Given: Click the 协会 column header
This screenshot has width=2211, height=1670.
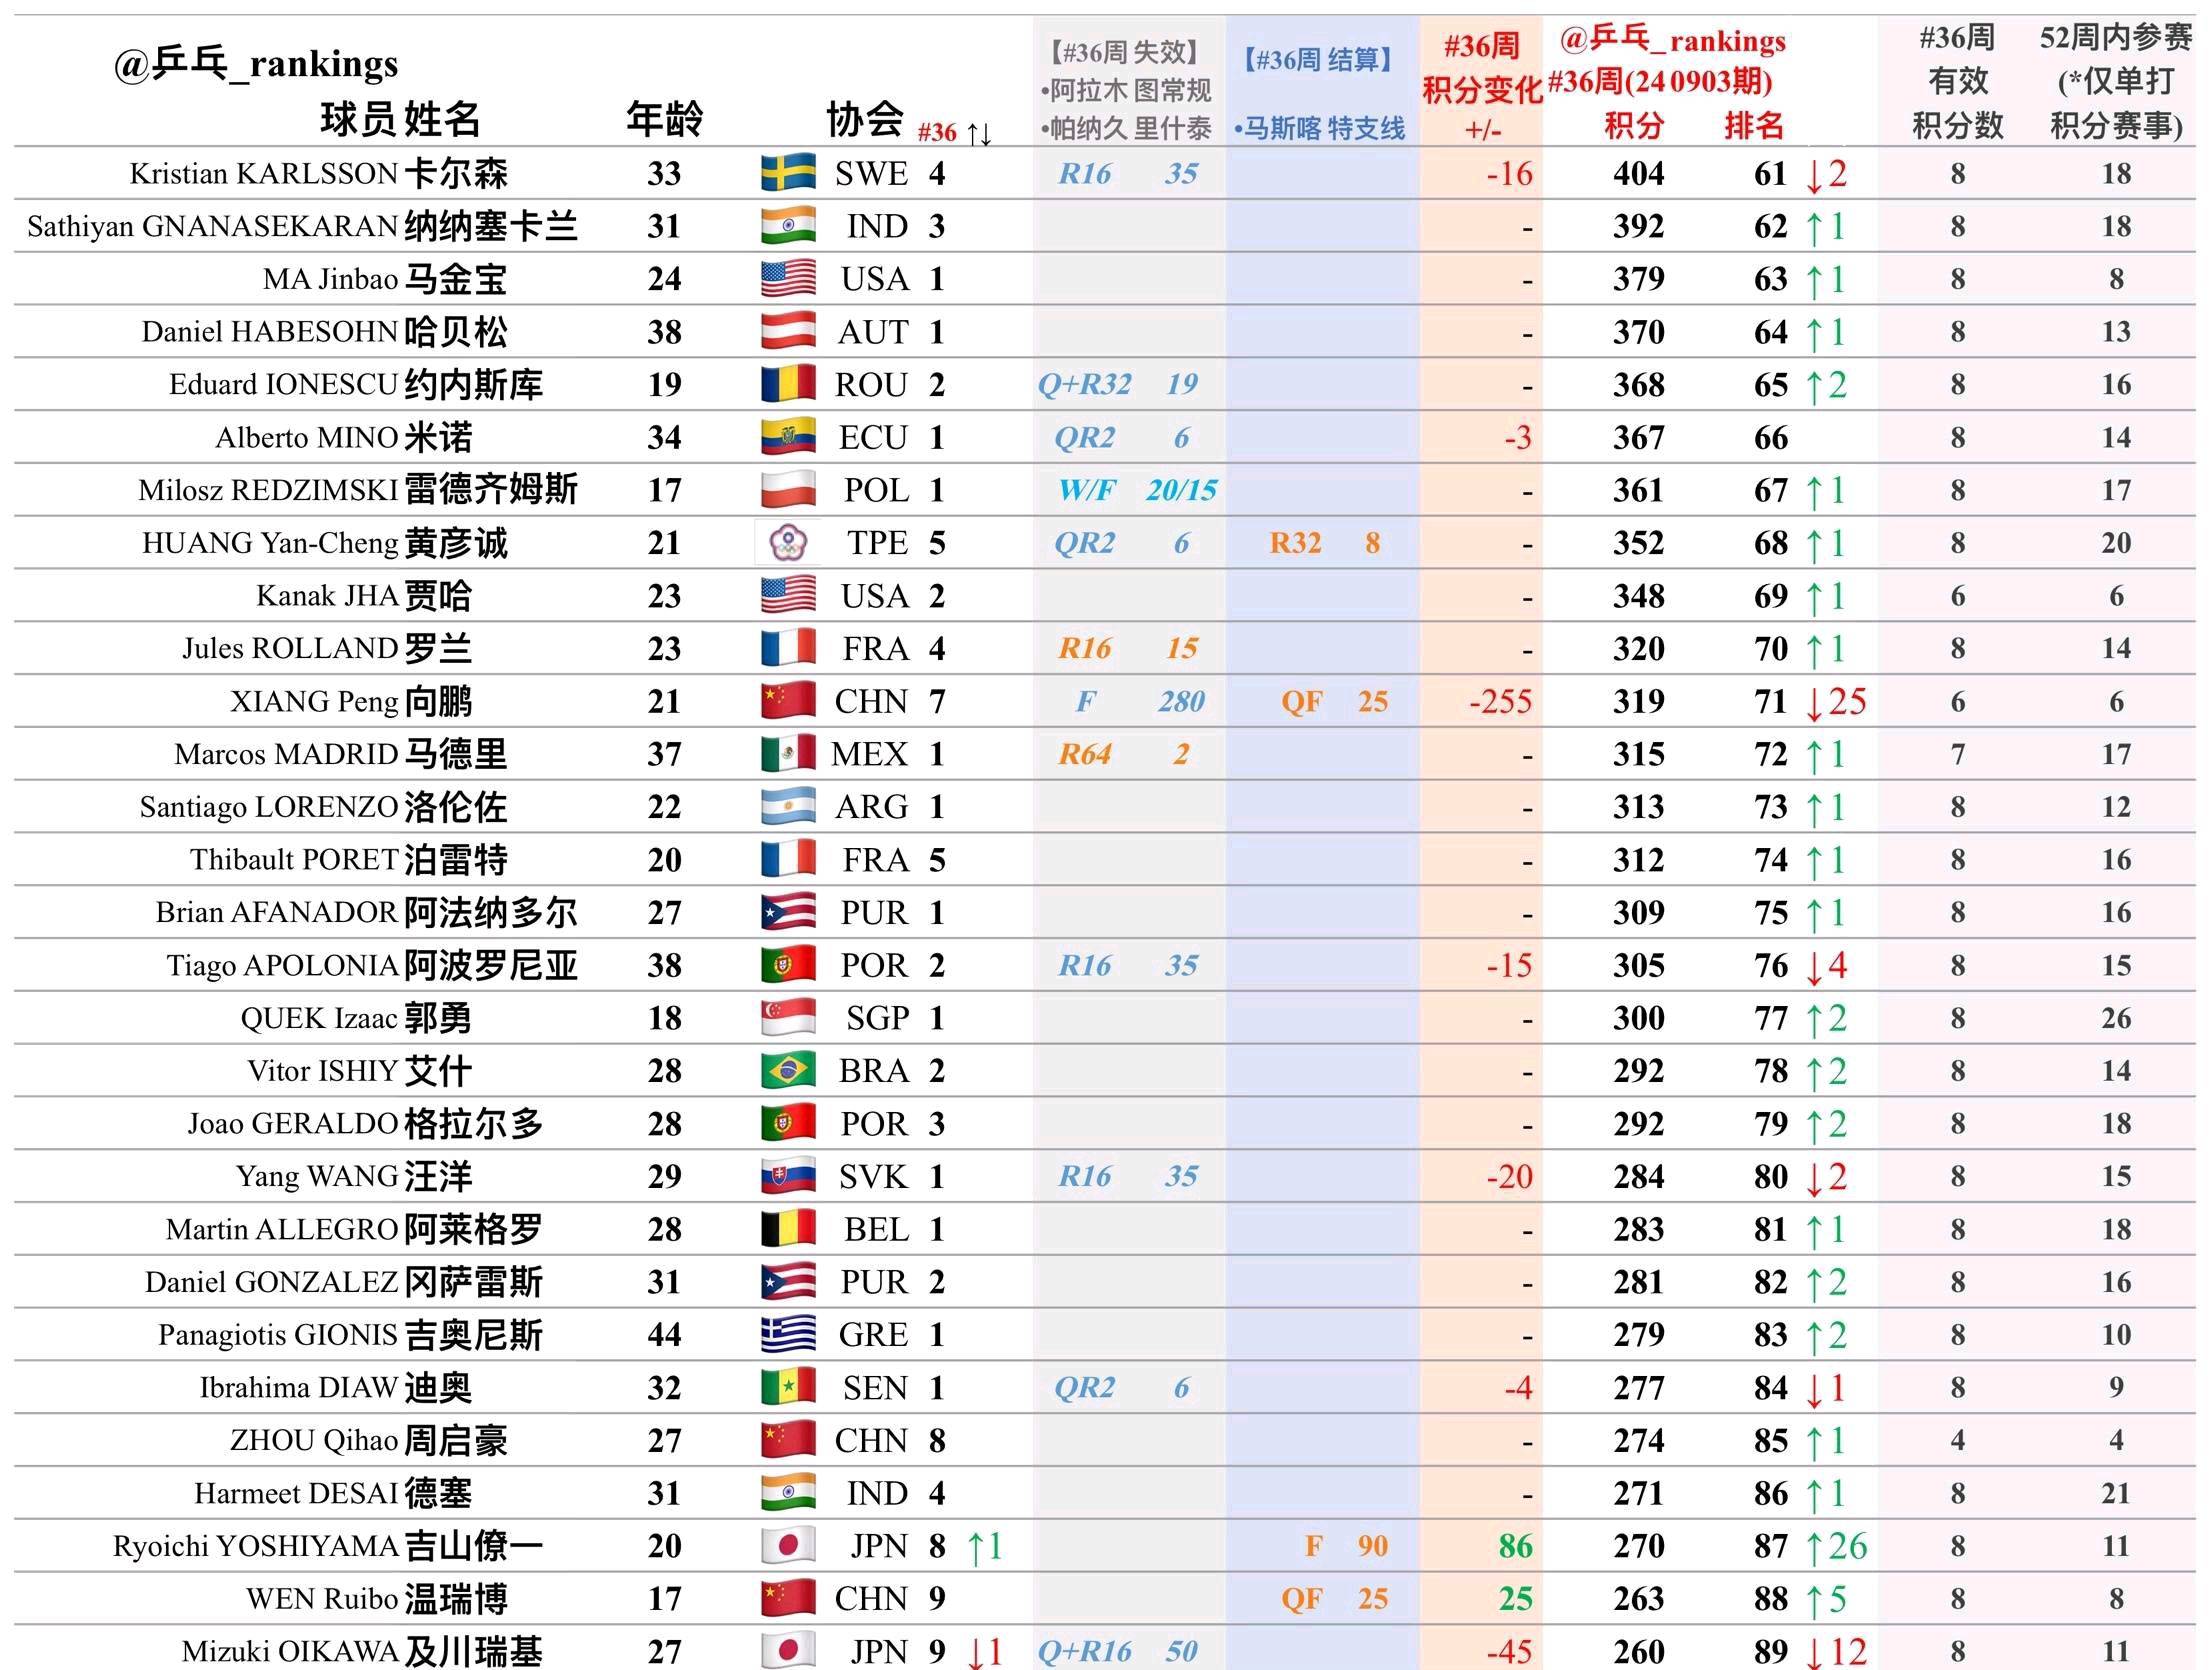Looking at the screenshot, I should coord(865,120).
